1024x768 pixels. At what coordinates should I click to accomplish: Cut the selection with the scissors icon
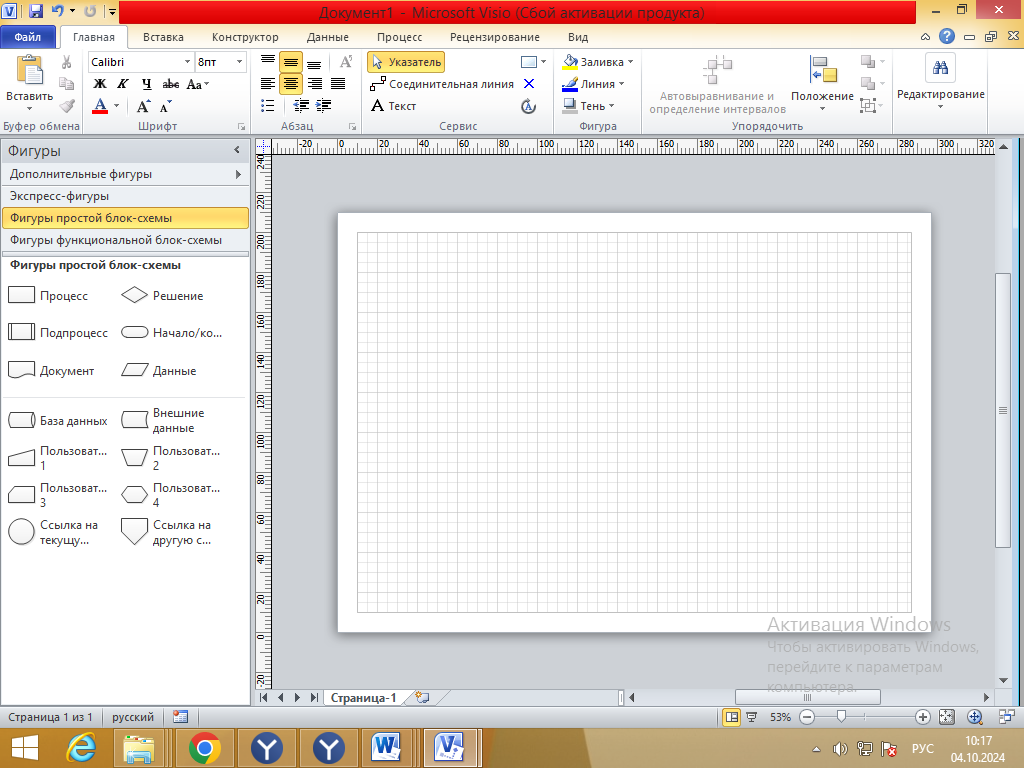click(x=66, y=62)
